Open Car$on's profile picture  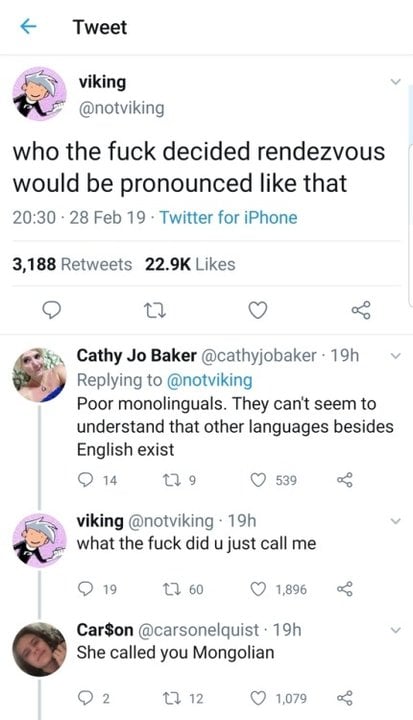tap(40, 650)
